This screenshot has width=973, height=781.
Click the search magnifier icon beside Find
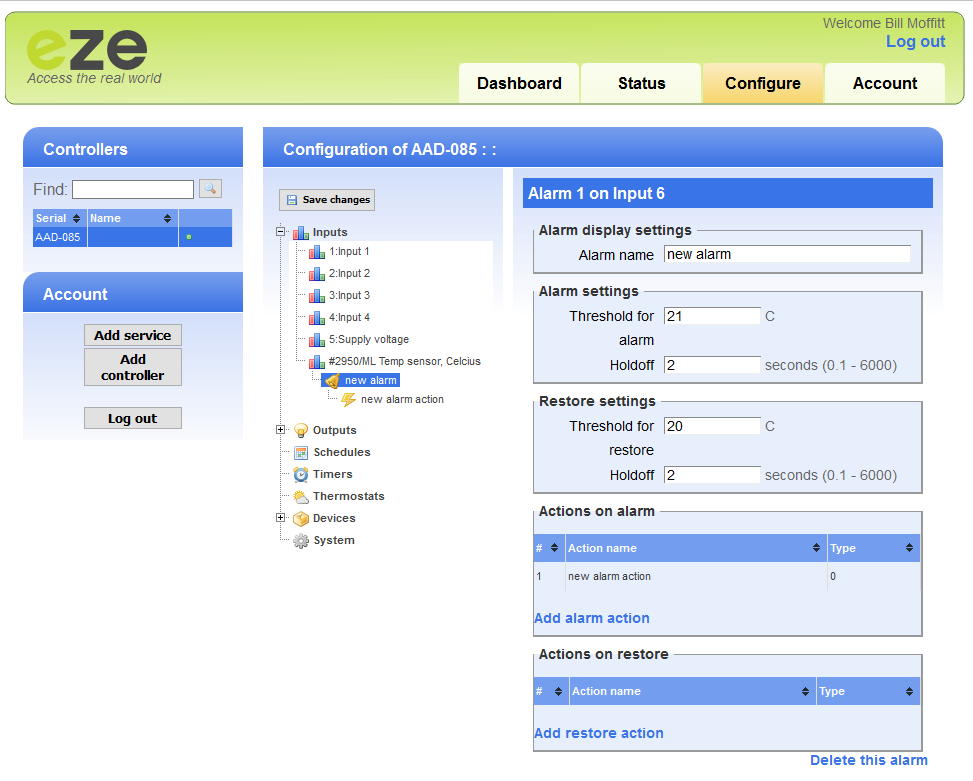210,188
